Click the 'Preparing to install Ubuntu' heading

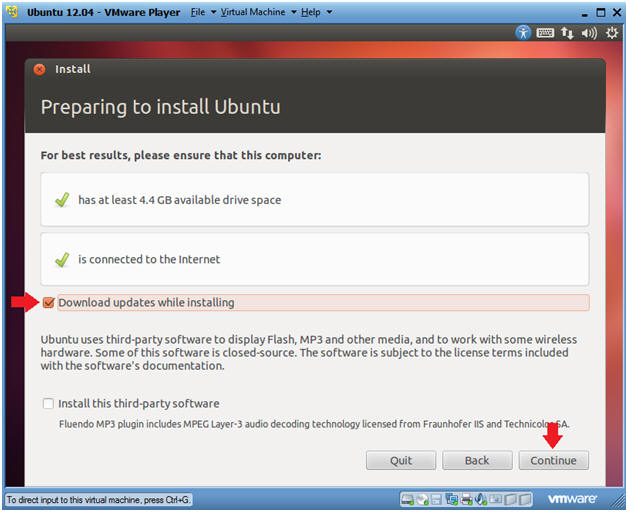[161, 107]
